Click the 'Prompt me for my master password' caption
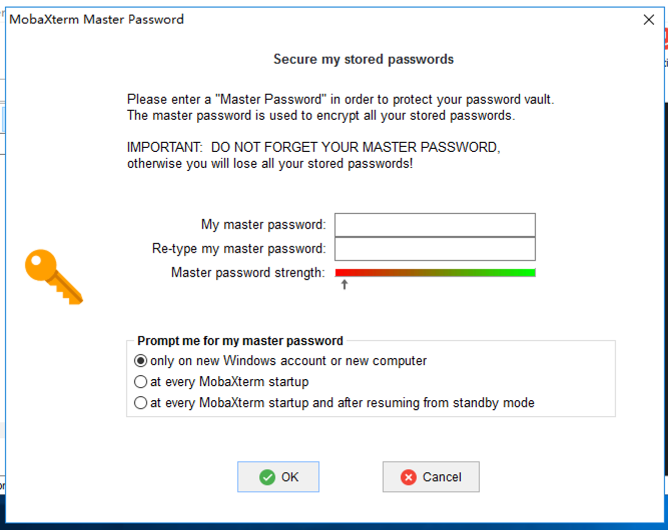 click(x=240, y=340)
